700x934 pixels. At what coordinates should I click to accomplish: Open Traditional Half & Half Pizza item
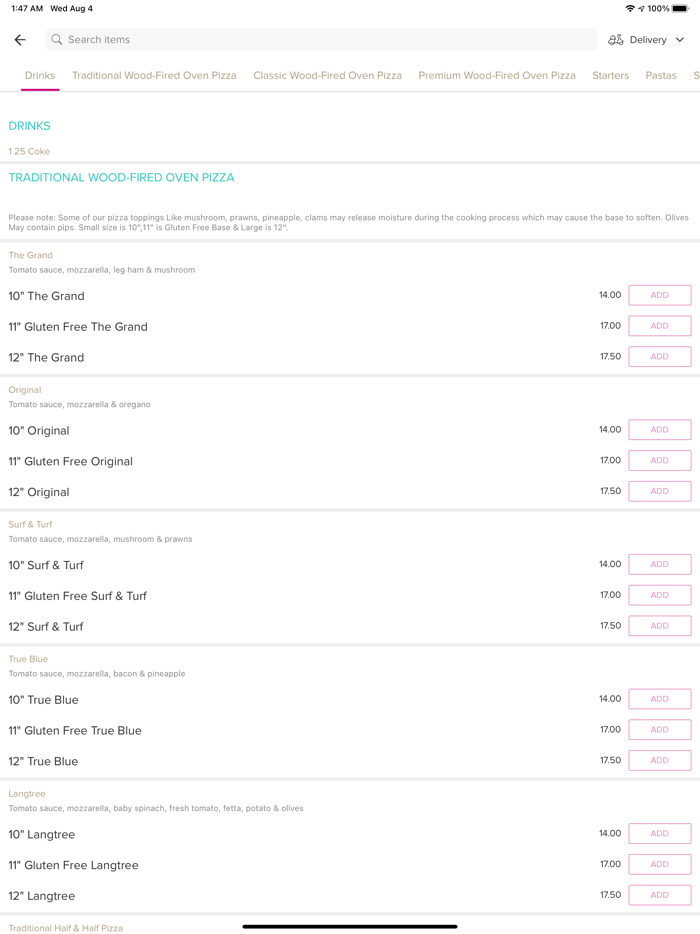point(66,928)
